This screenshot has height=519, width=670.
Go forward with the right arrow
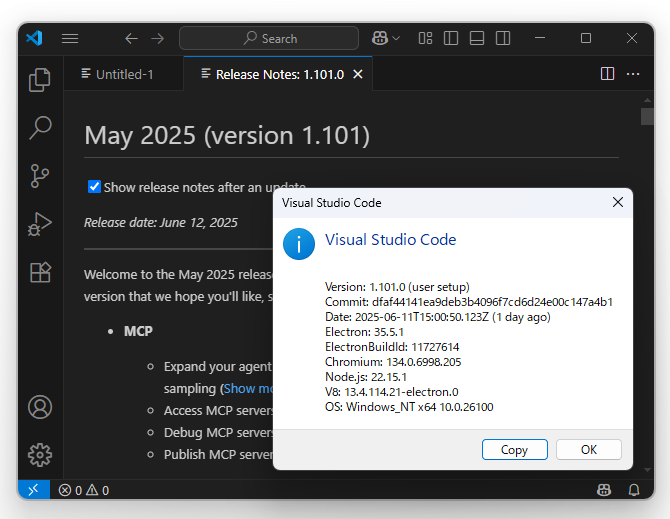click(158, 39)
